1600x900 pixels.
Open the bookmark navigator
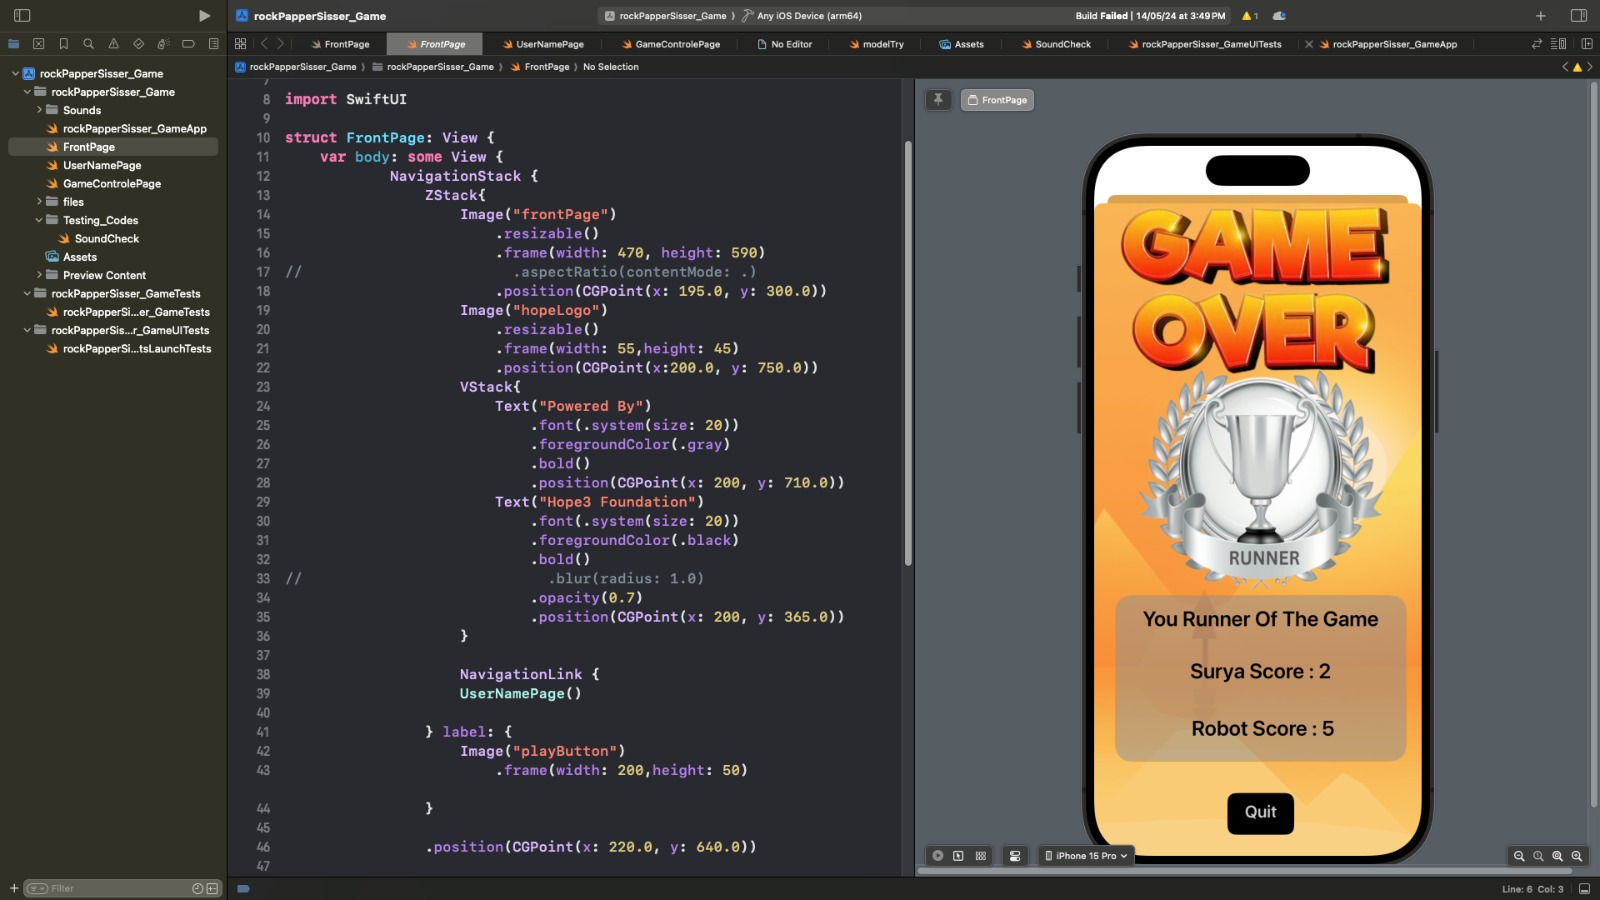(x=63, y=44)
